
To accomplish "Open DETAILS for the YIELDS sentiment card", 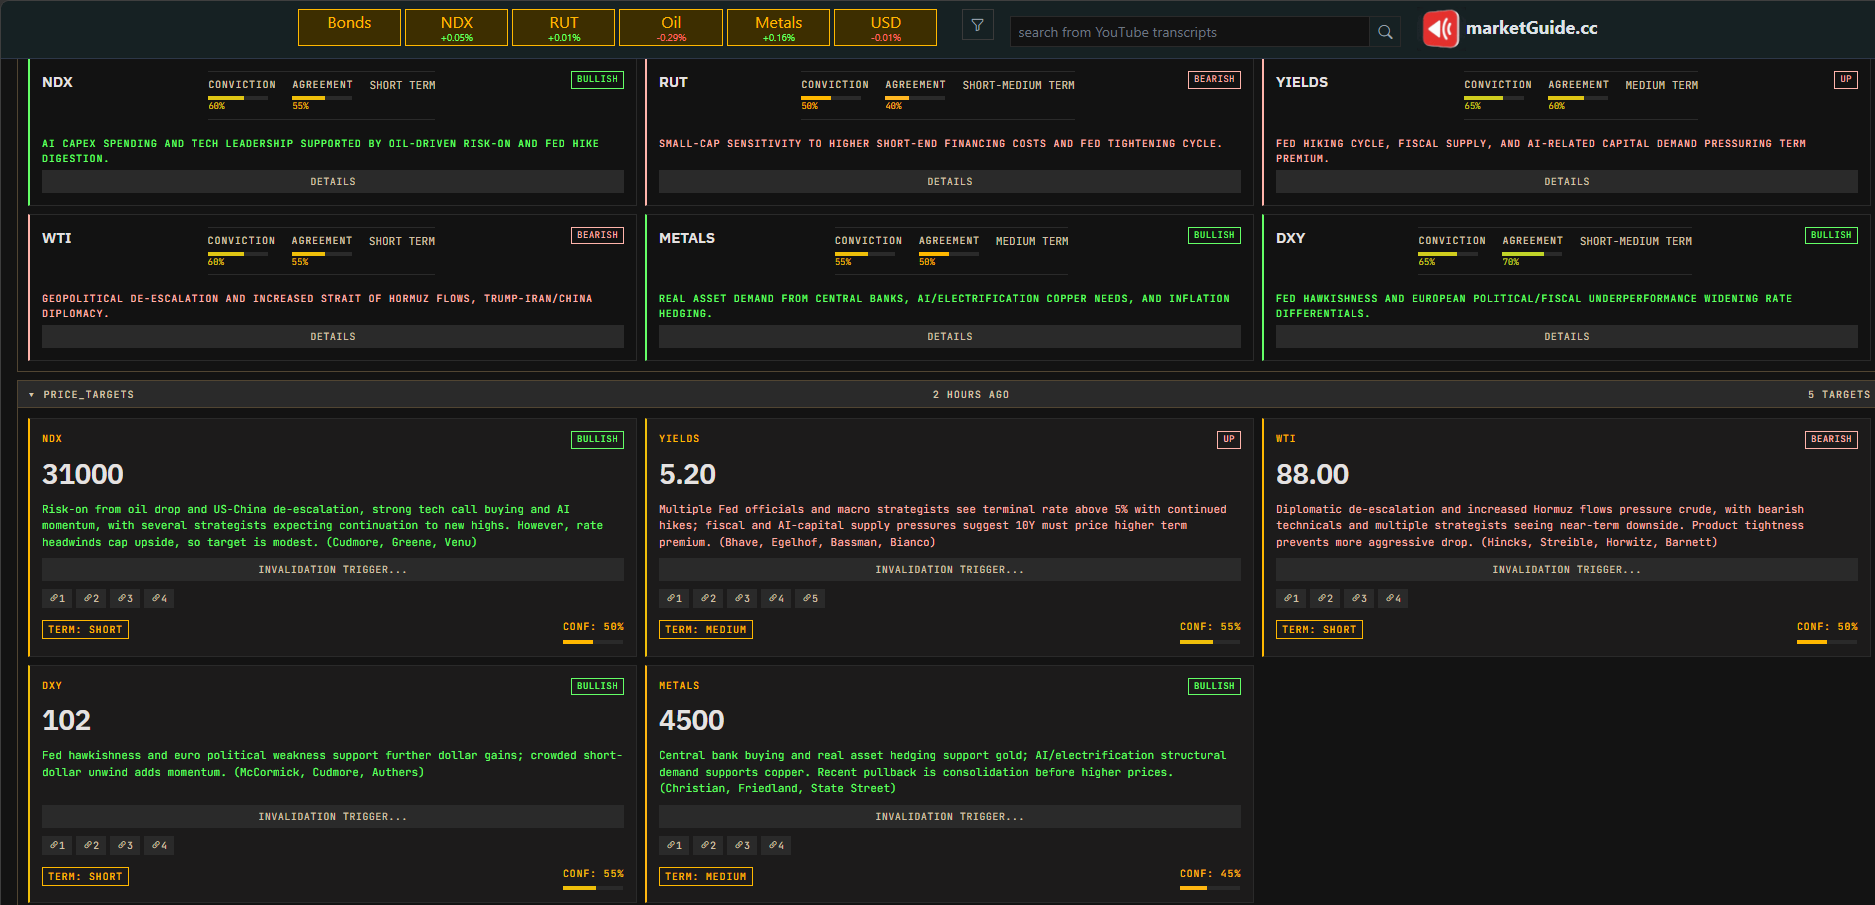I will (1567, 181).
